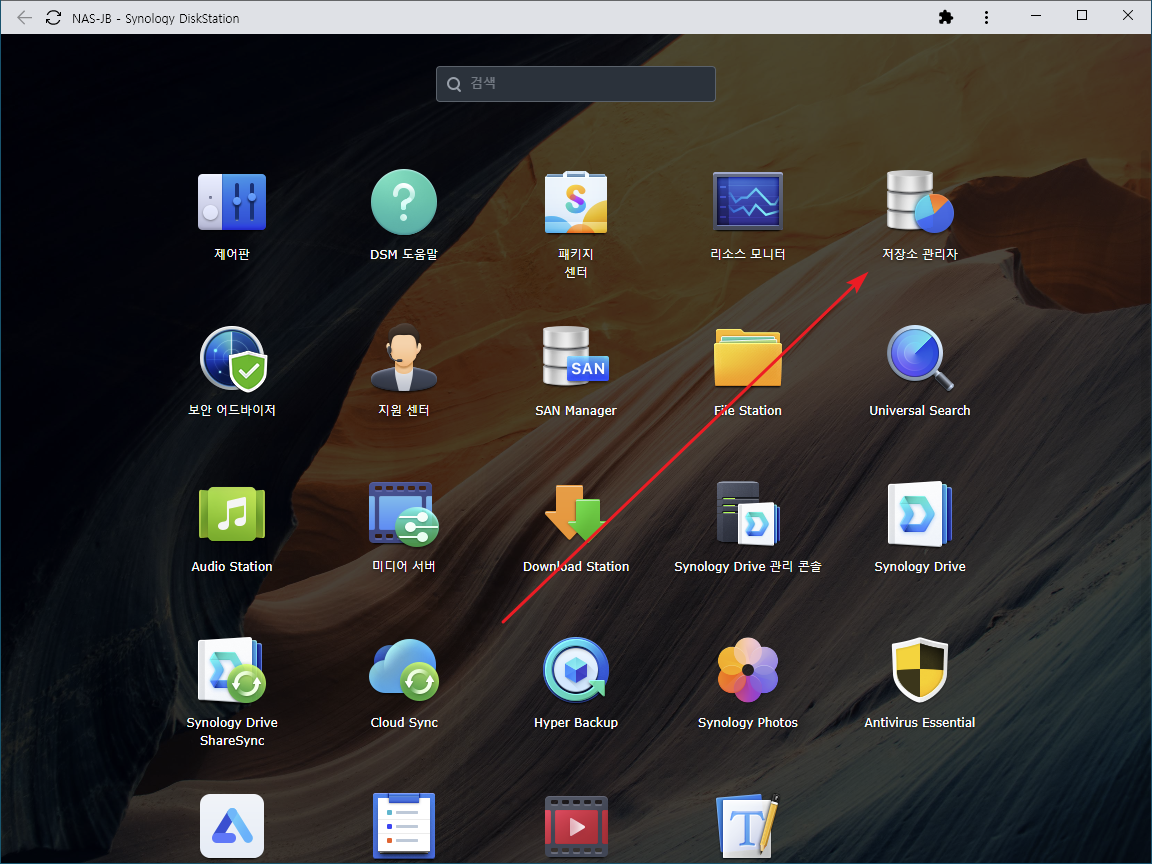This screenshot has width=1152, height=864.
Task: Open 저장소 관리자 (Storage Manager)
Action: (919, 201)
